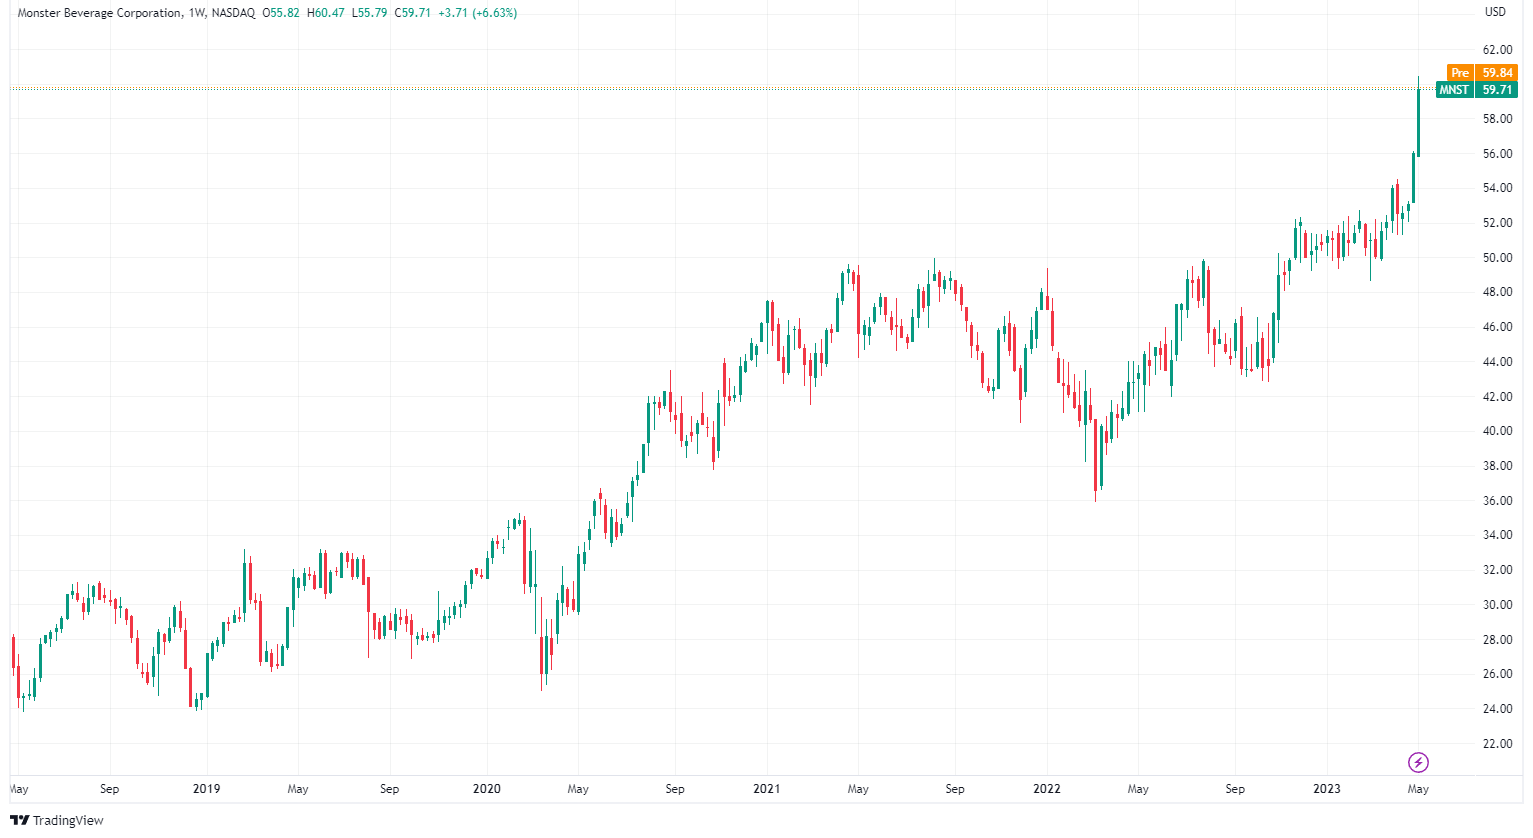Viewport: 1533px width, 838px height.
Task: Click the 1W interval label in header
Action: coord(196,13)
